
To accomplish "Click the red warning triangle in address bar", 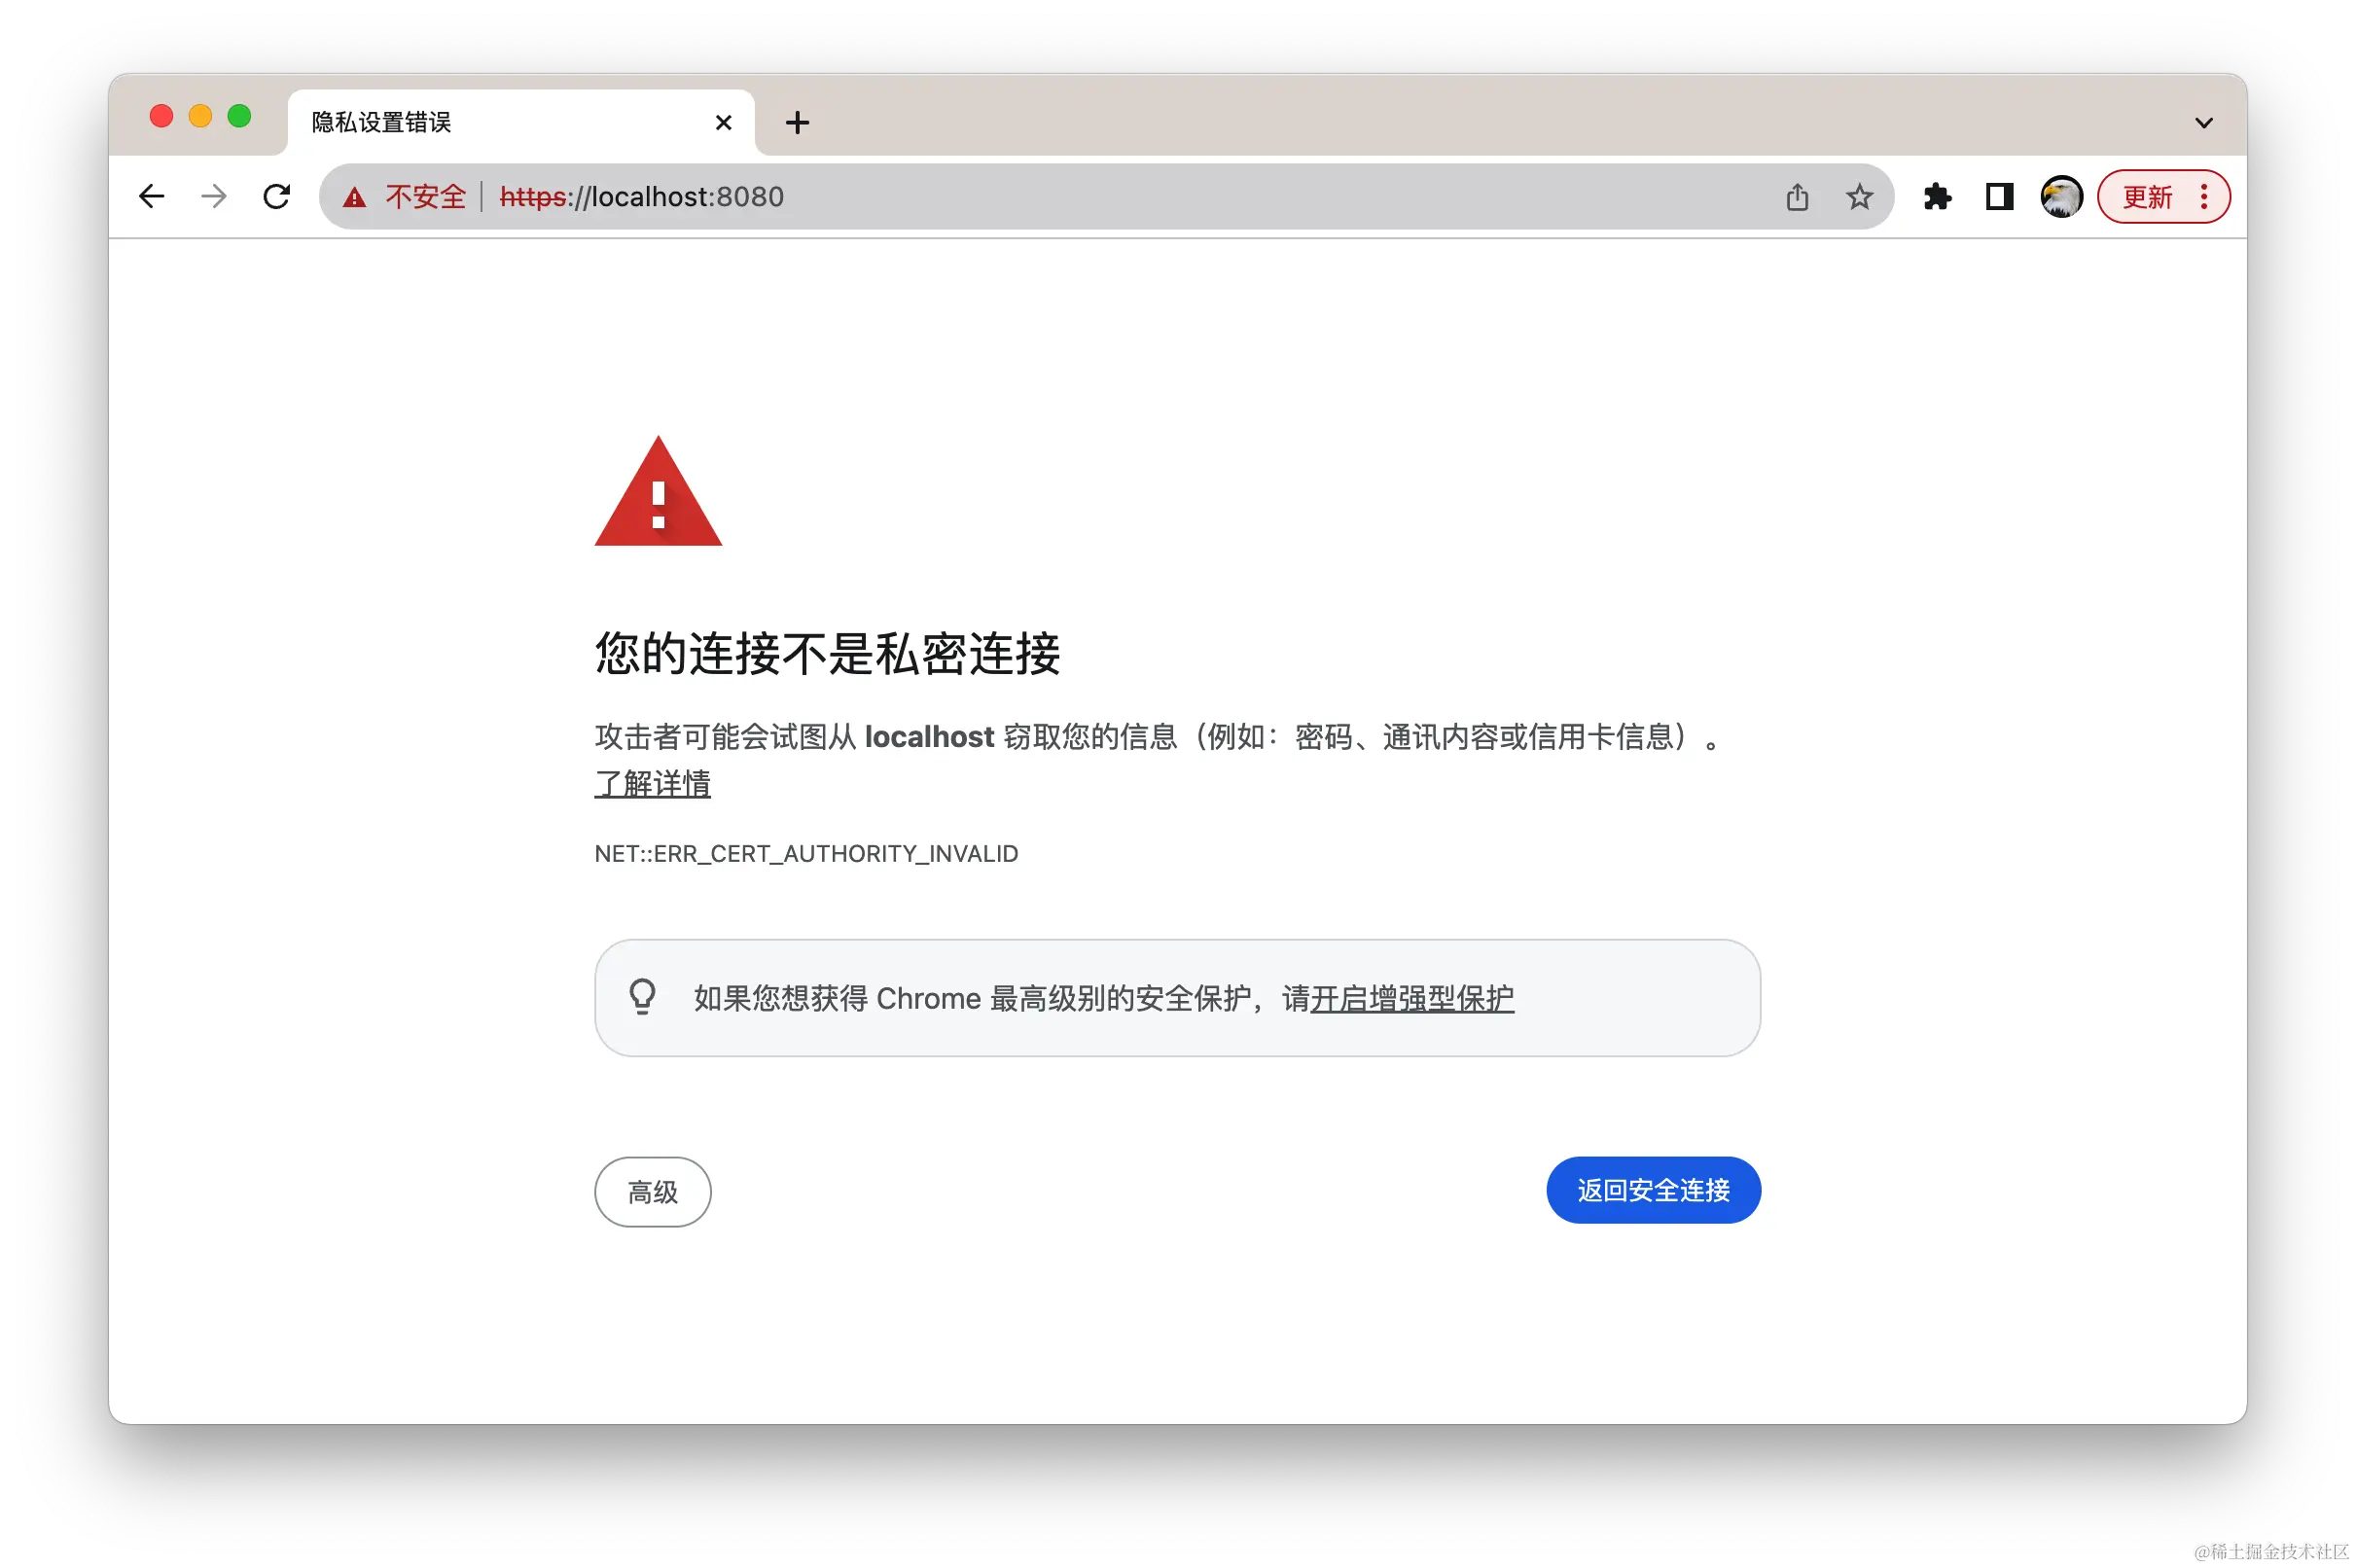I will (x=354, y=197).
